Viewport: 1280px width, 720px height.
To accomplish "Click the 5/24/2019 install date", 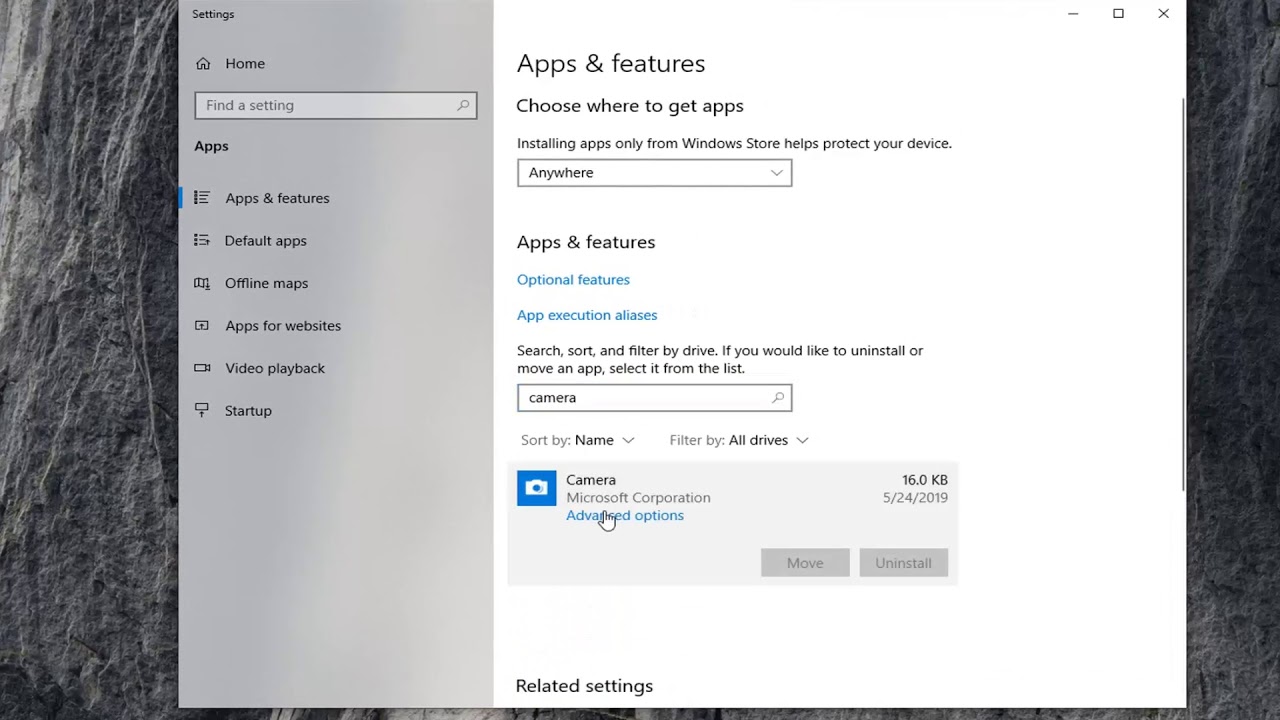I will (x=915, y=497).
